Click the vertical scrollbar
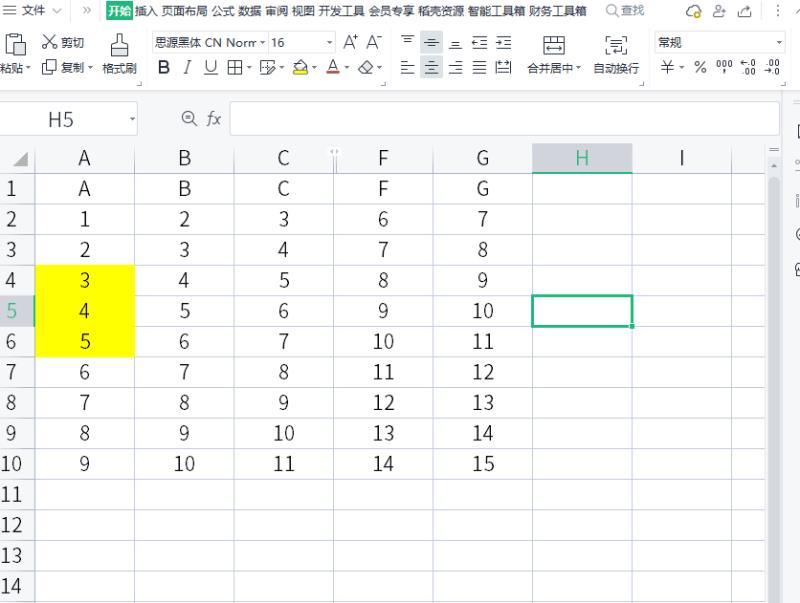800x603 pixels. (x=774, y=388)
